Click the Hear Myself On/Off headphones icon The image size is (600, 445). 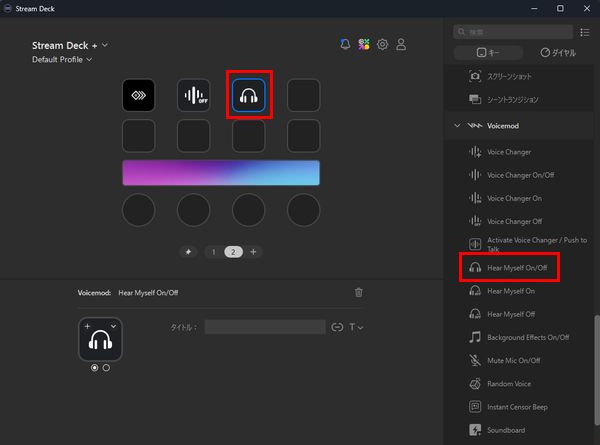click(475, 267)
